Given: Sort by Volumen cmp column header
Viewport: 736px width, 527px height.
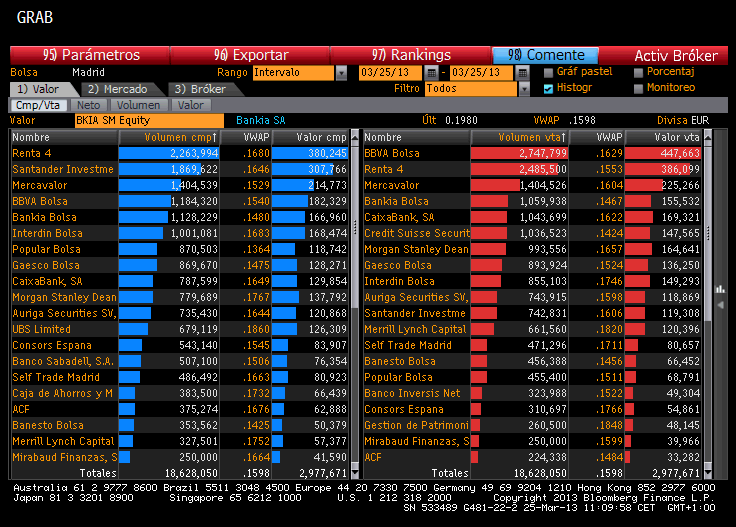Looking at the screenshot, I should point(169,137).
